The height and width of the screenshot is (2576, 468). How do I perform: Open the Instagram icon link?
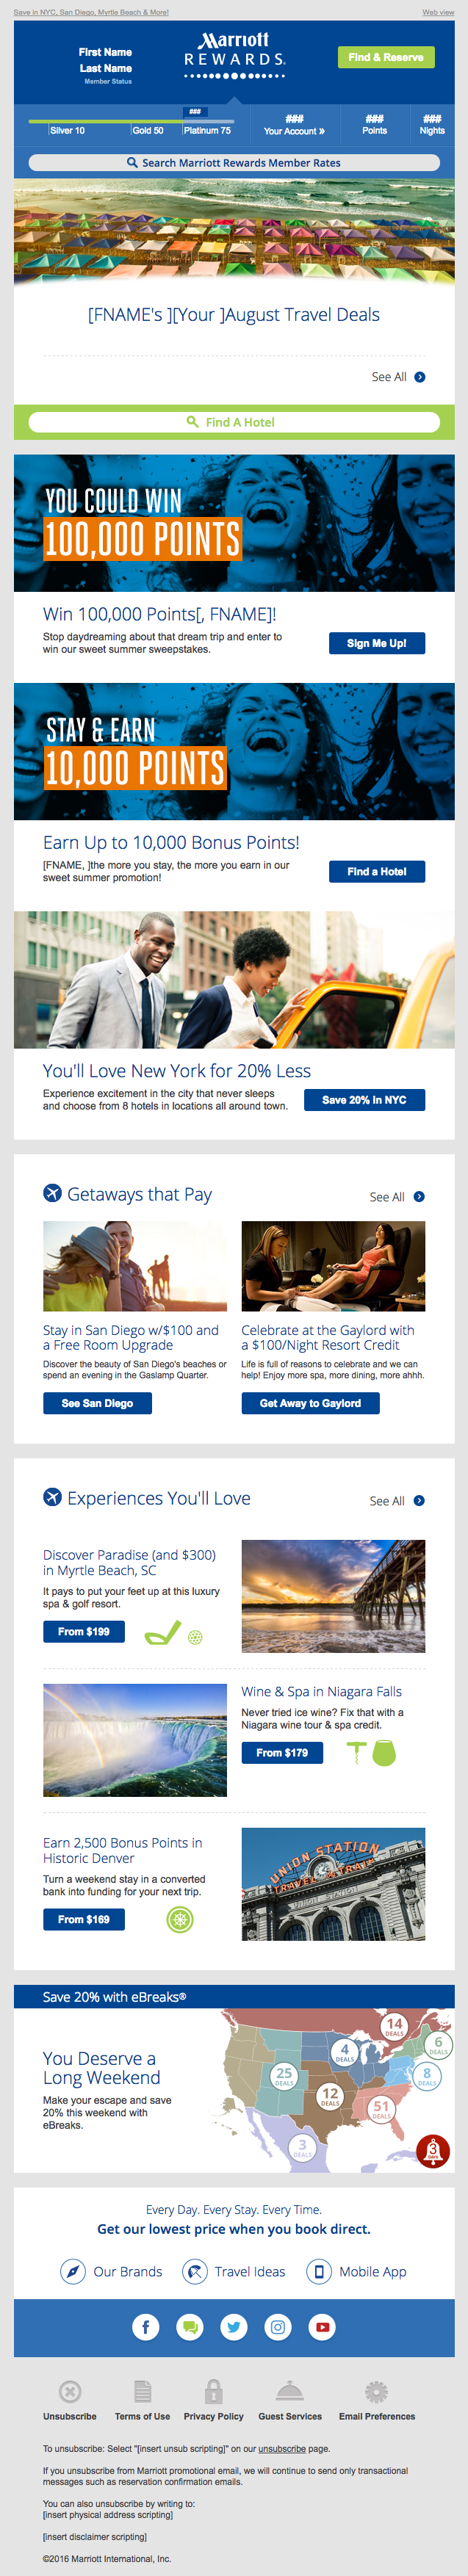(278, 2326)
